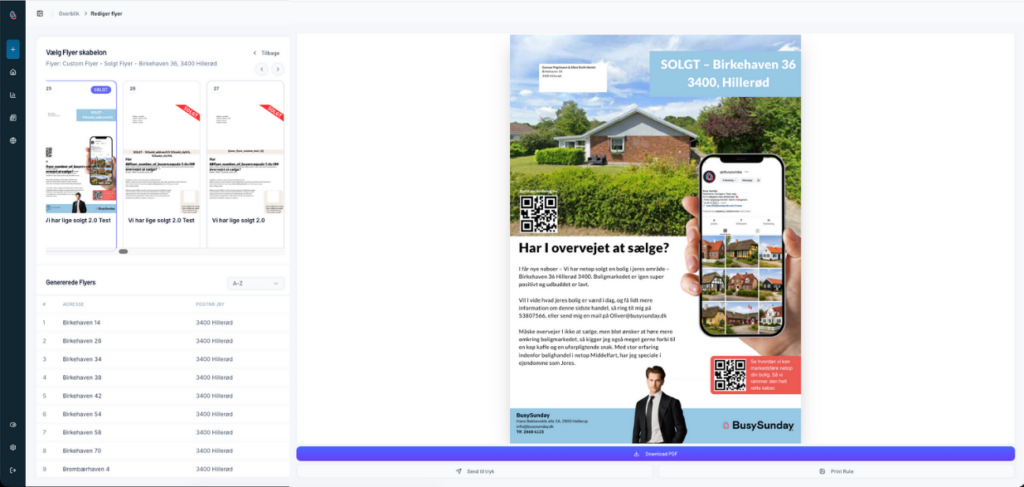Image resolution: width=1024 pixels, height=487 pixels.
Task: Click the template list horizontal scrollbar handle
Action: 123,251
